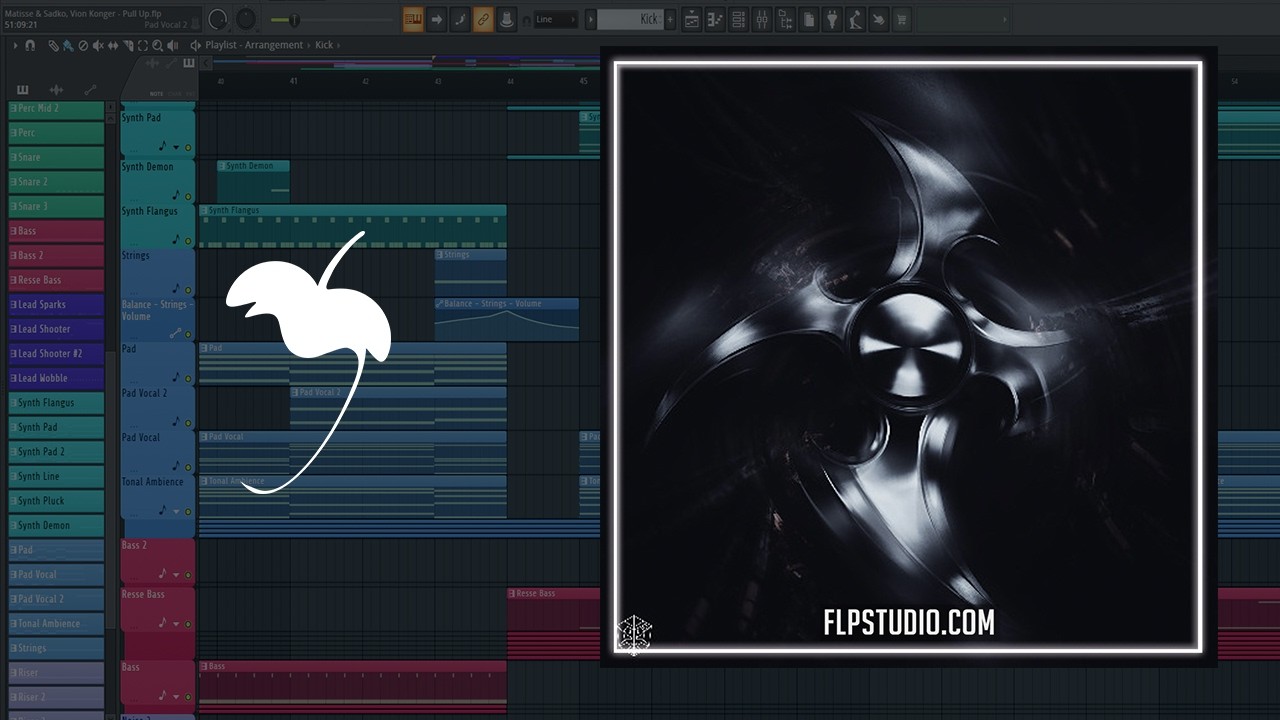Mute the Tonal Ambience track
Image resolution: width=1280 pixels, height=720 pixels.
188,511
